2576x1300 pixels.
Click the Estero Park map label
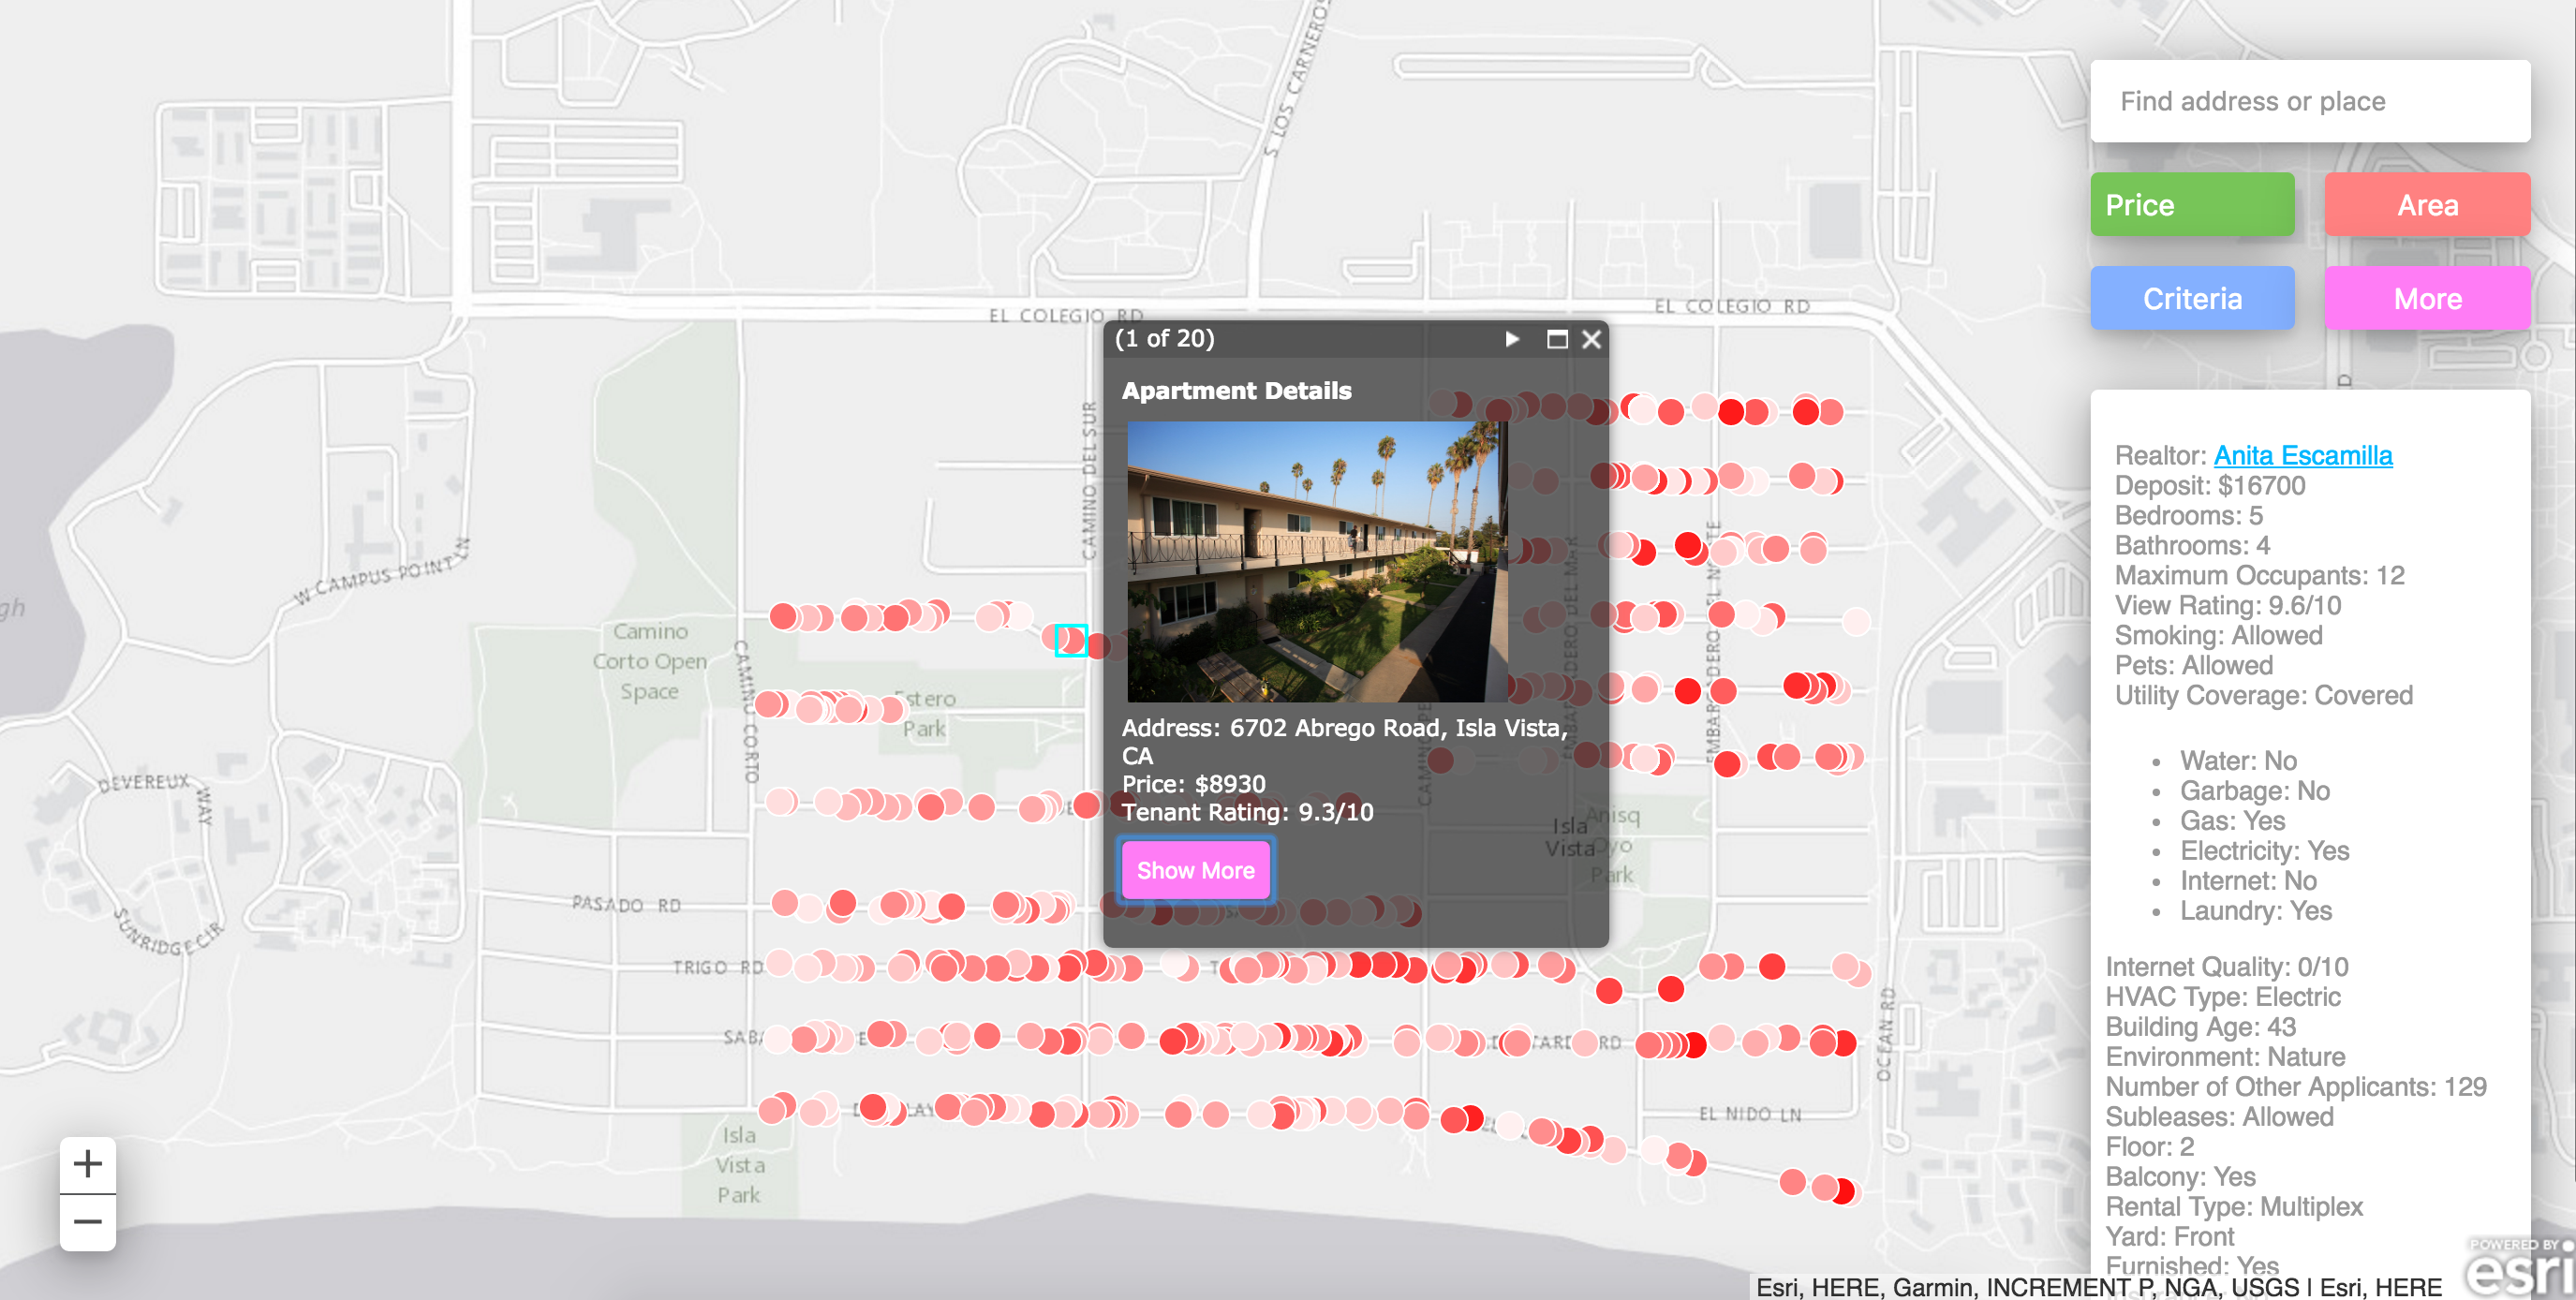pyautogui.click(x=925, y=713)
